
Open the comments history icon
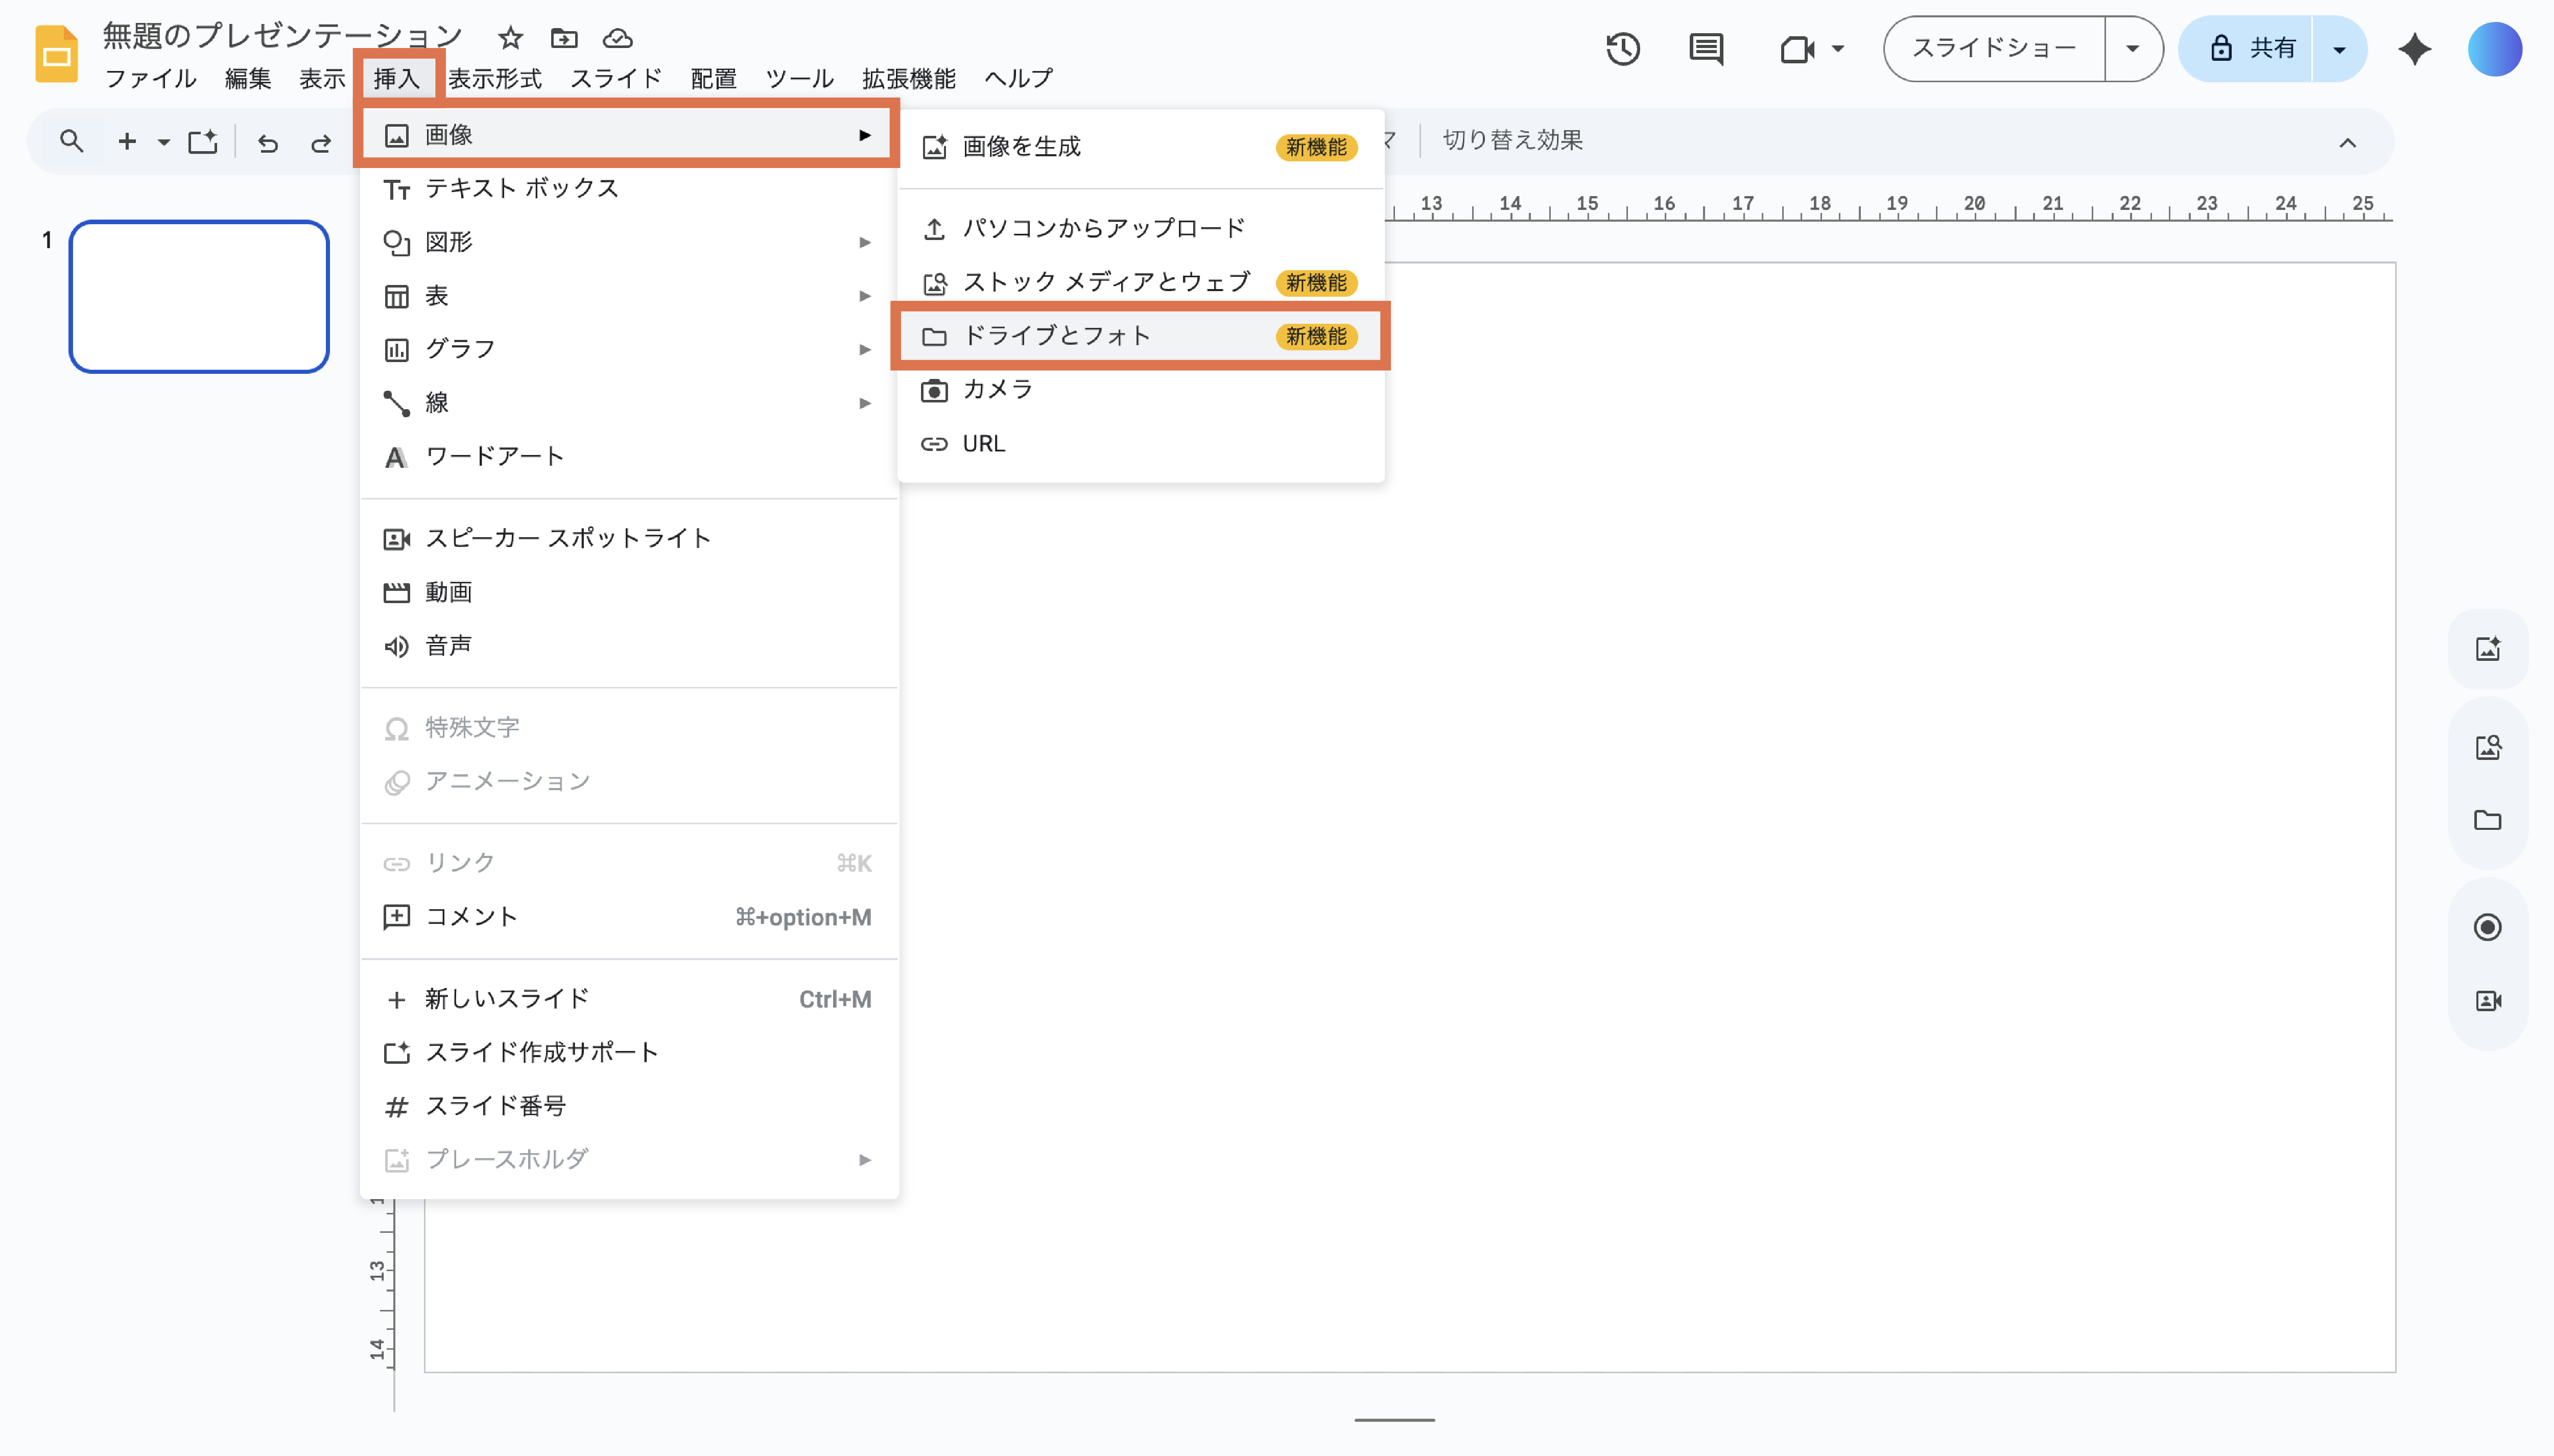pos(1706,48)
